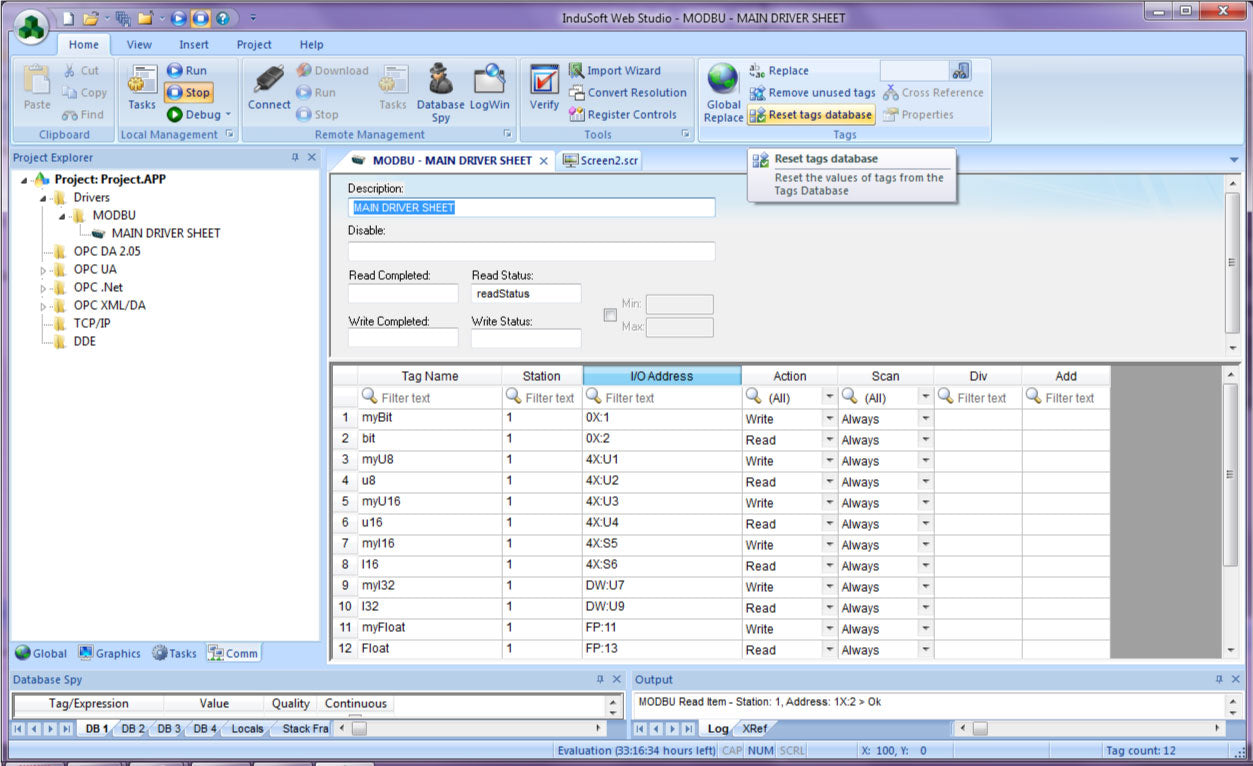Click the Replace tags button
The width and height of the screenshot is (1253, 766).
click(779, 71)
